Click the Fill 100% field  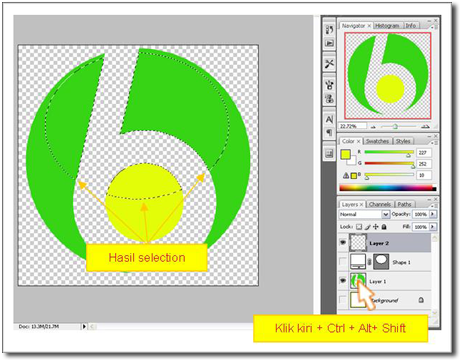click(x=421, y=227)
